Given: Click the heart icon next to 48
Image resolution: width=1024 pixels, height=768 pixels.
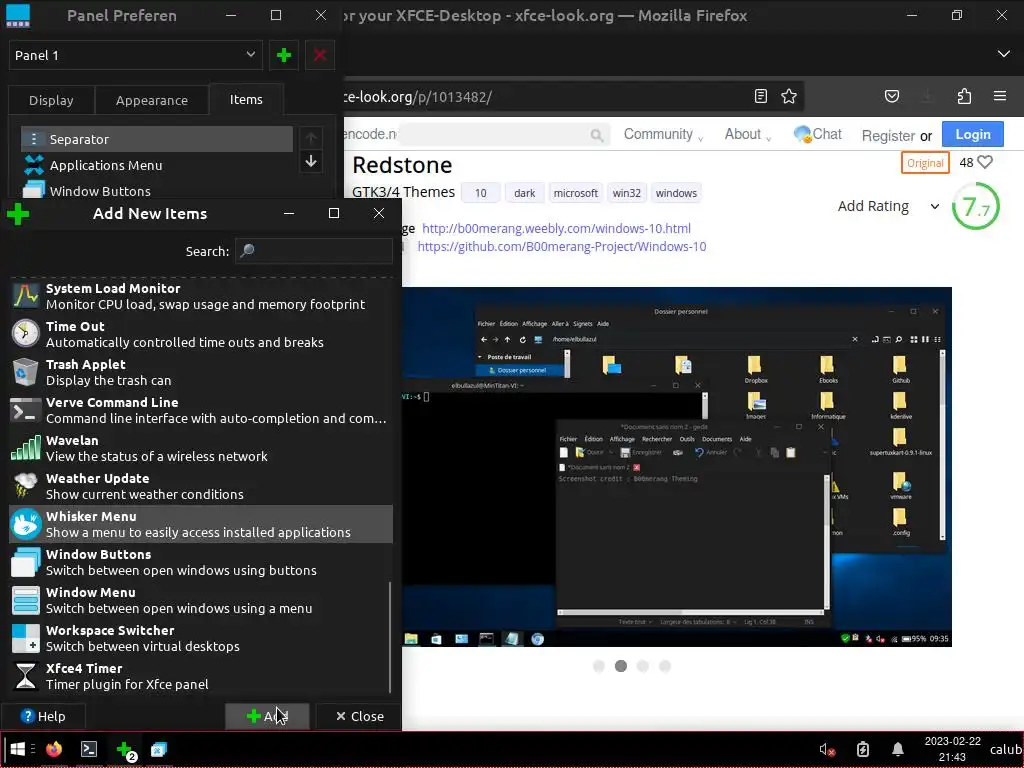Looking at the screenshot, I should tap(985, 162).
